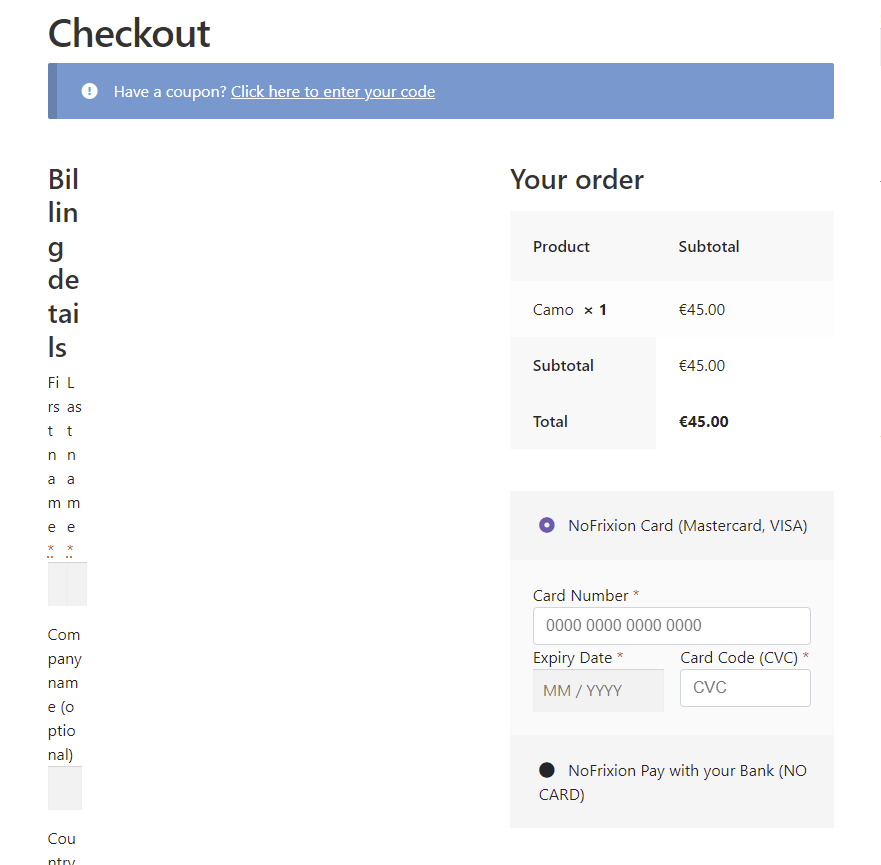The height and width of the screenshot is (865, 881).
Task: Click the Camo product name in order summary
Action: [x=552, y=309]
